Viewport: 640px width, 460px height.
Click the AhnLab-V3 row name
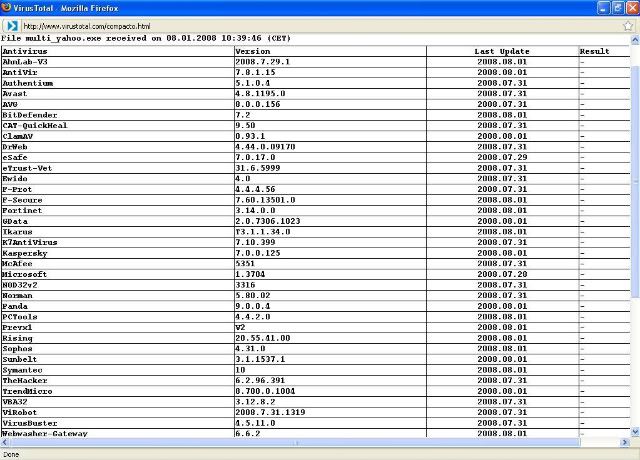(25, 62)
